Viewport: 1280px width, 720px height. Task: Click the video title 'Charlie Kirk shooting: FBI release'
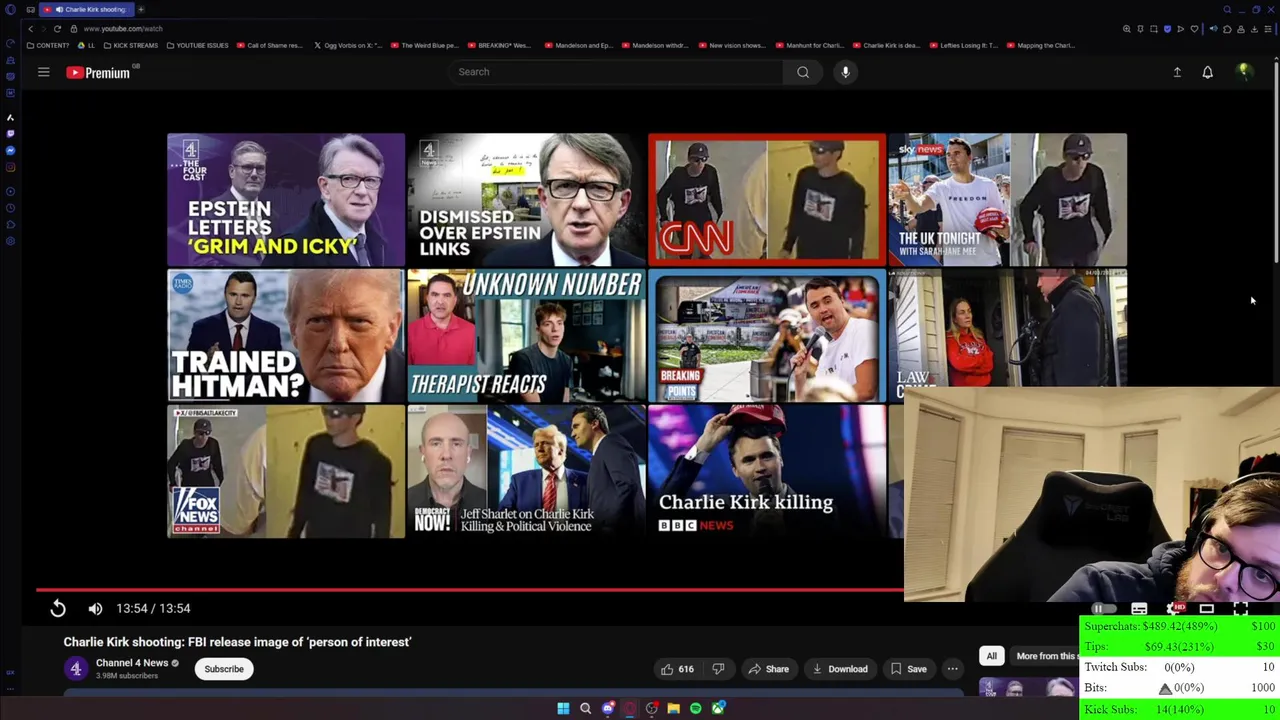click(x=237, y=642)
